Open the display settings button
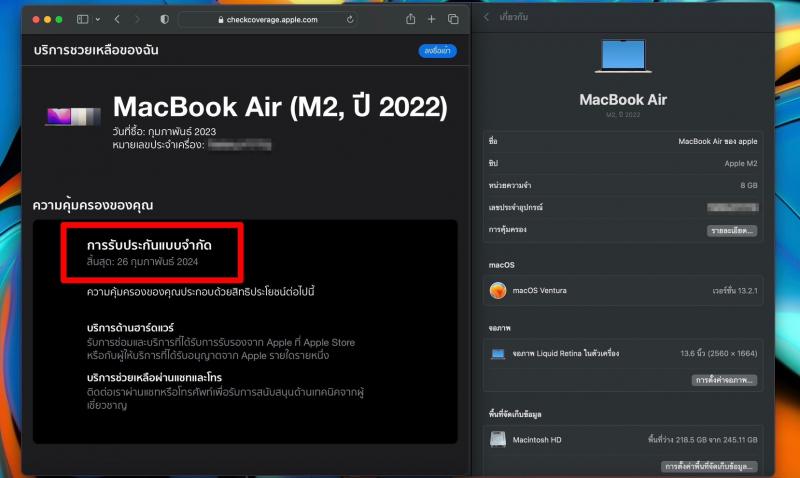The image size is (800, 478). coord(724,380)
